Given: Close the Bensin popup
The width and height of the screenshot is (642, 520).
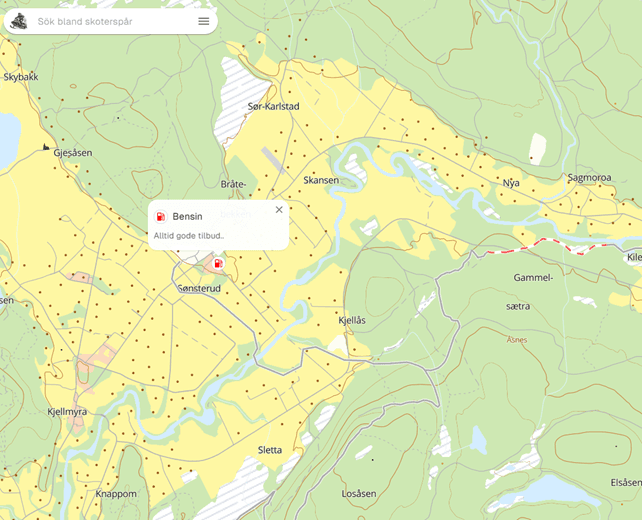Looking at the screenshot, I should click(x=279, y=210).
